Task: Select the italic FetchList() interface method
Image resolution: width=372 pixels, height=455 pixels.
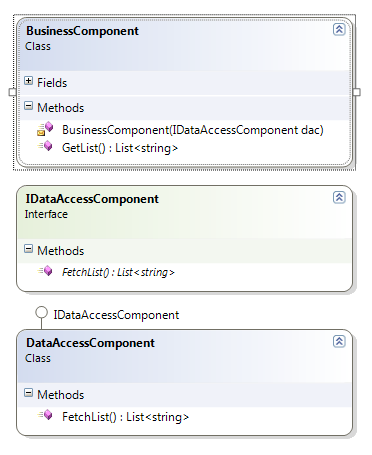Action: [118, 272]
